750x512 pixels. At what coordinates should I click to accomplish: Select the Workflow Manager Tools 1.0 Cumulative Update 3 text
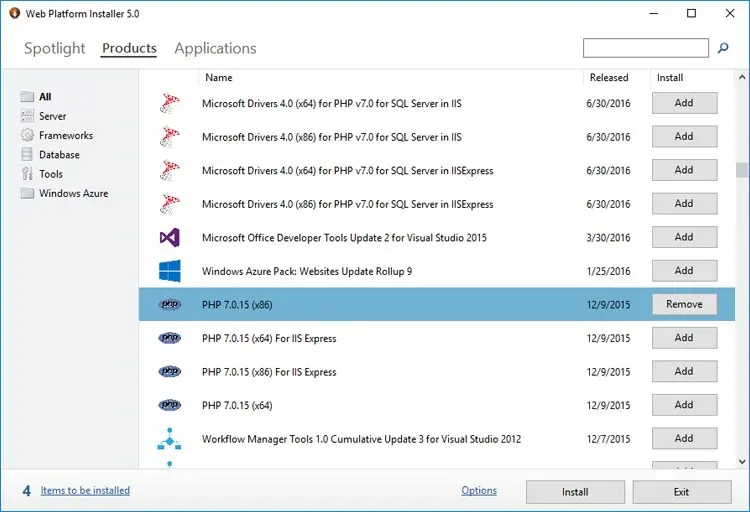(362, 439)
